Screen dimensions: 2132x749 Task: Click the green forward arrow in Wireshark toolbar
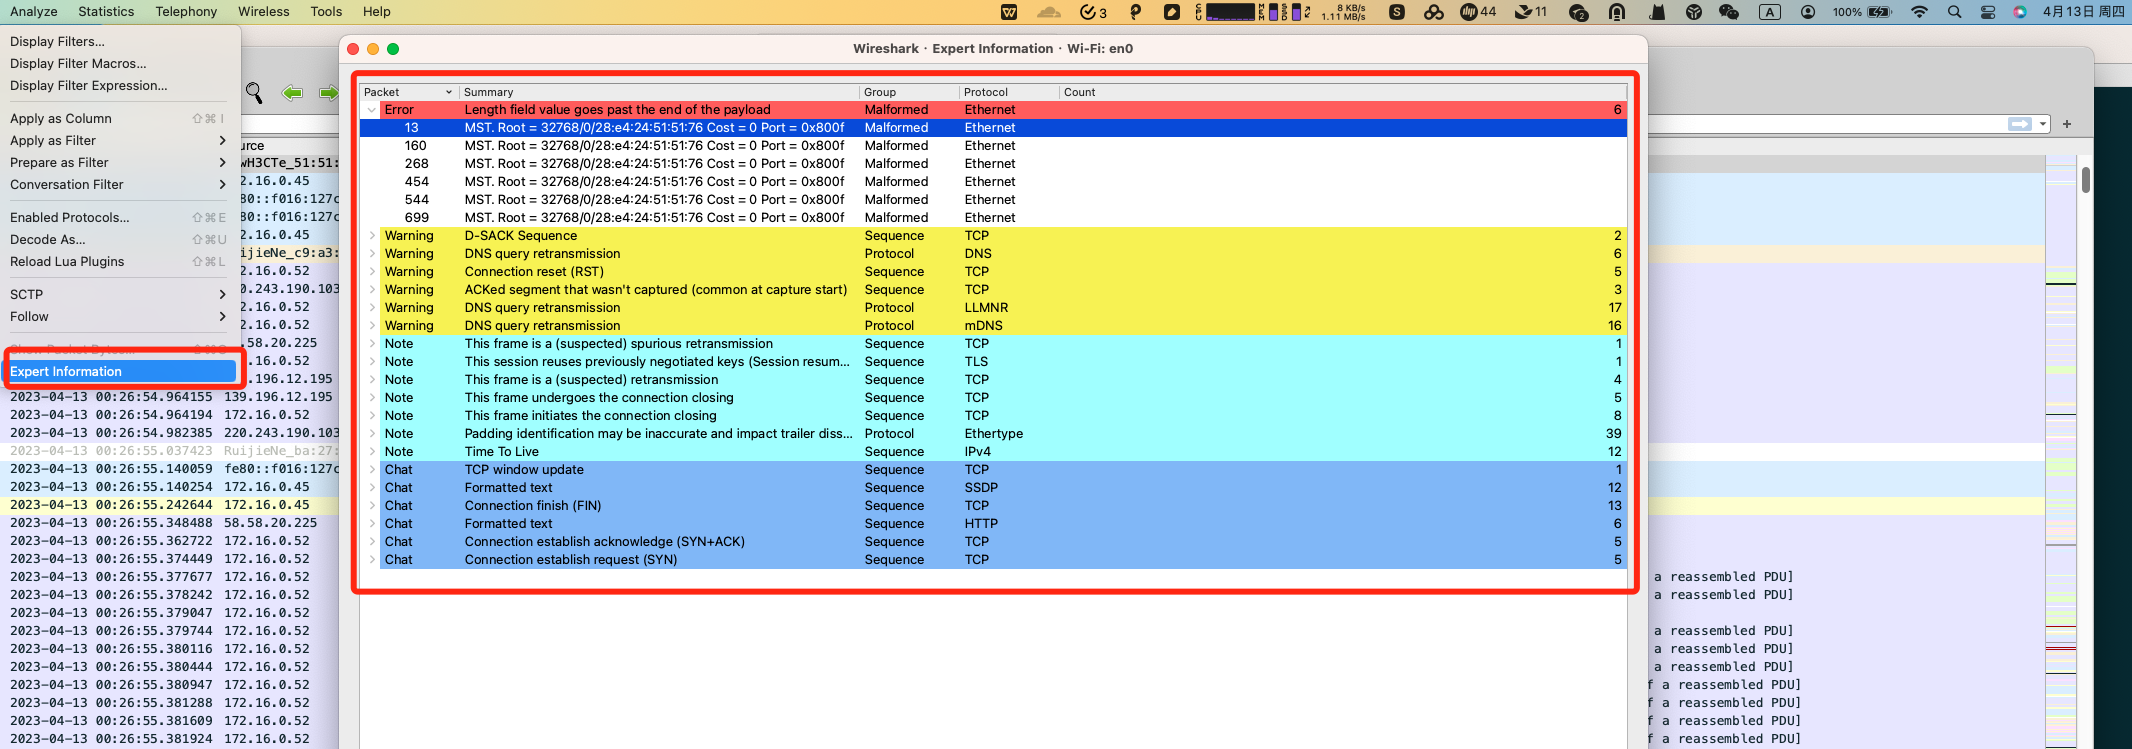(328, 93)
